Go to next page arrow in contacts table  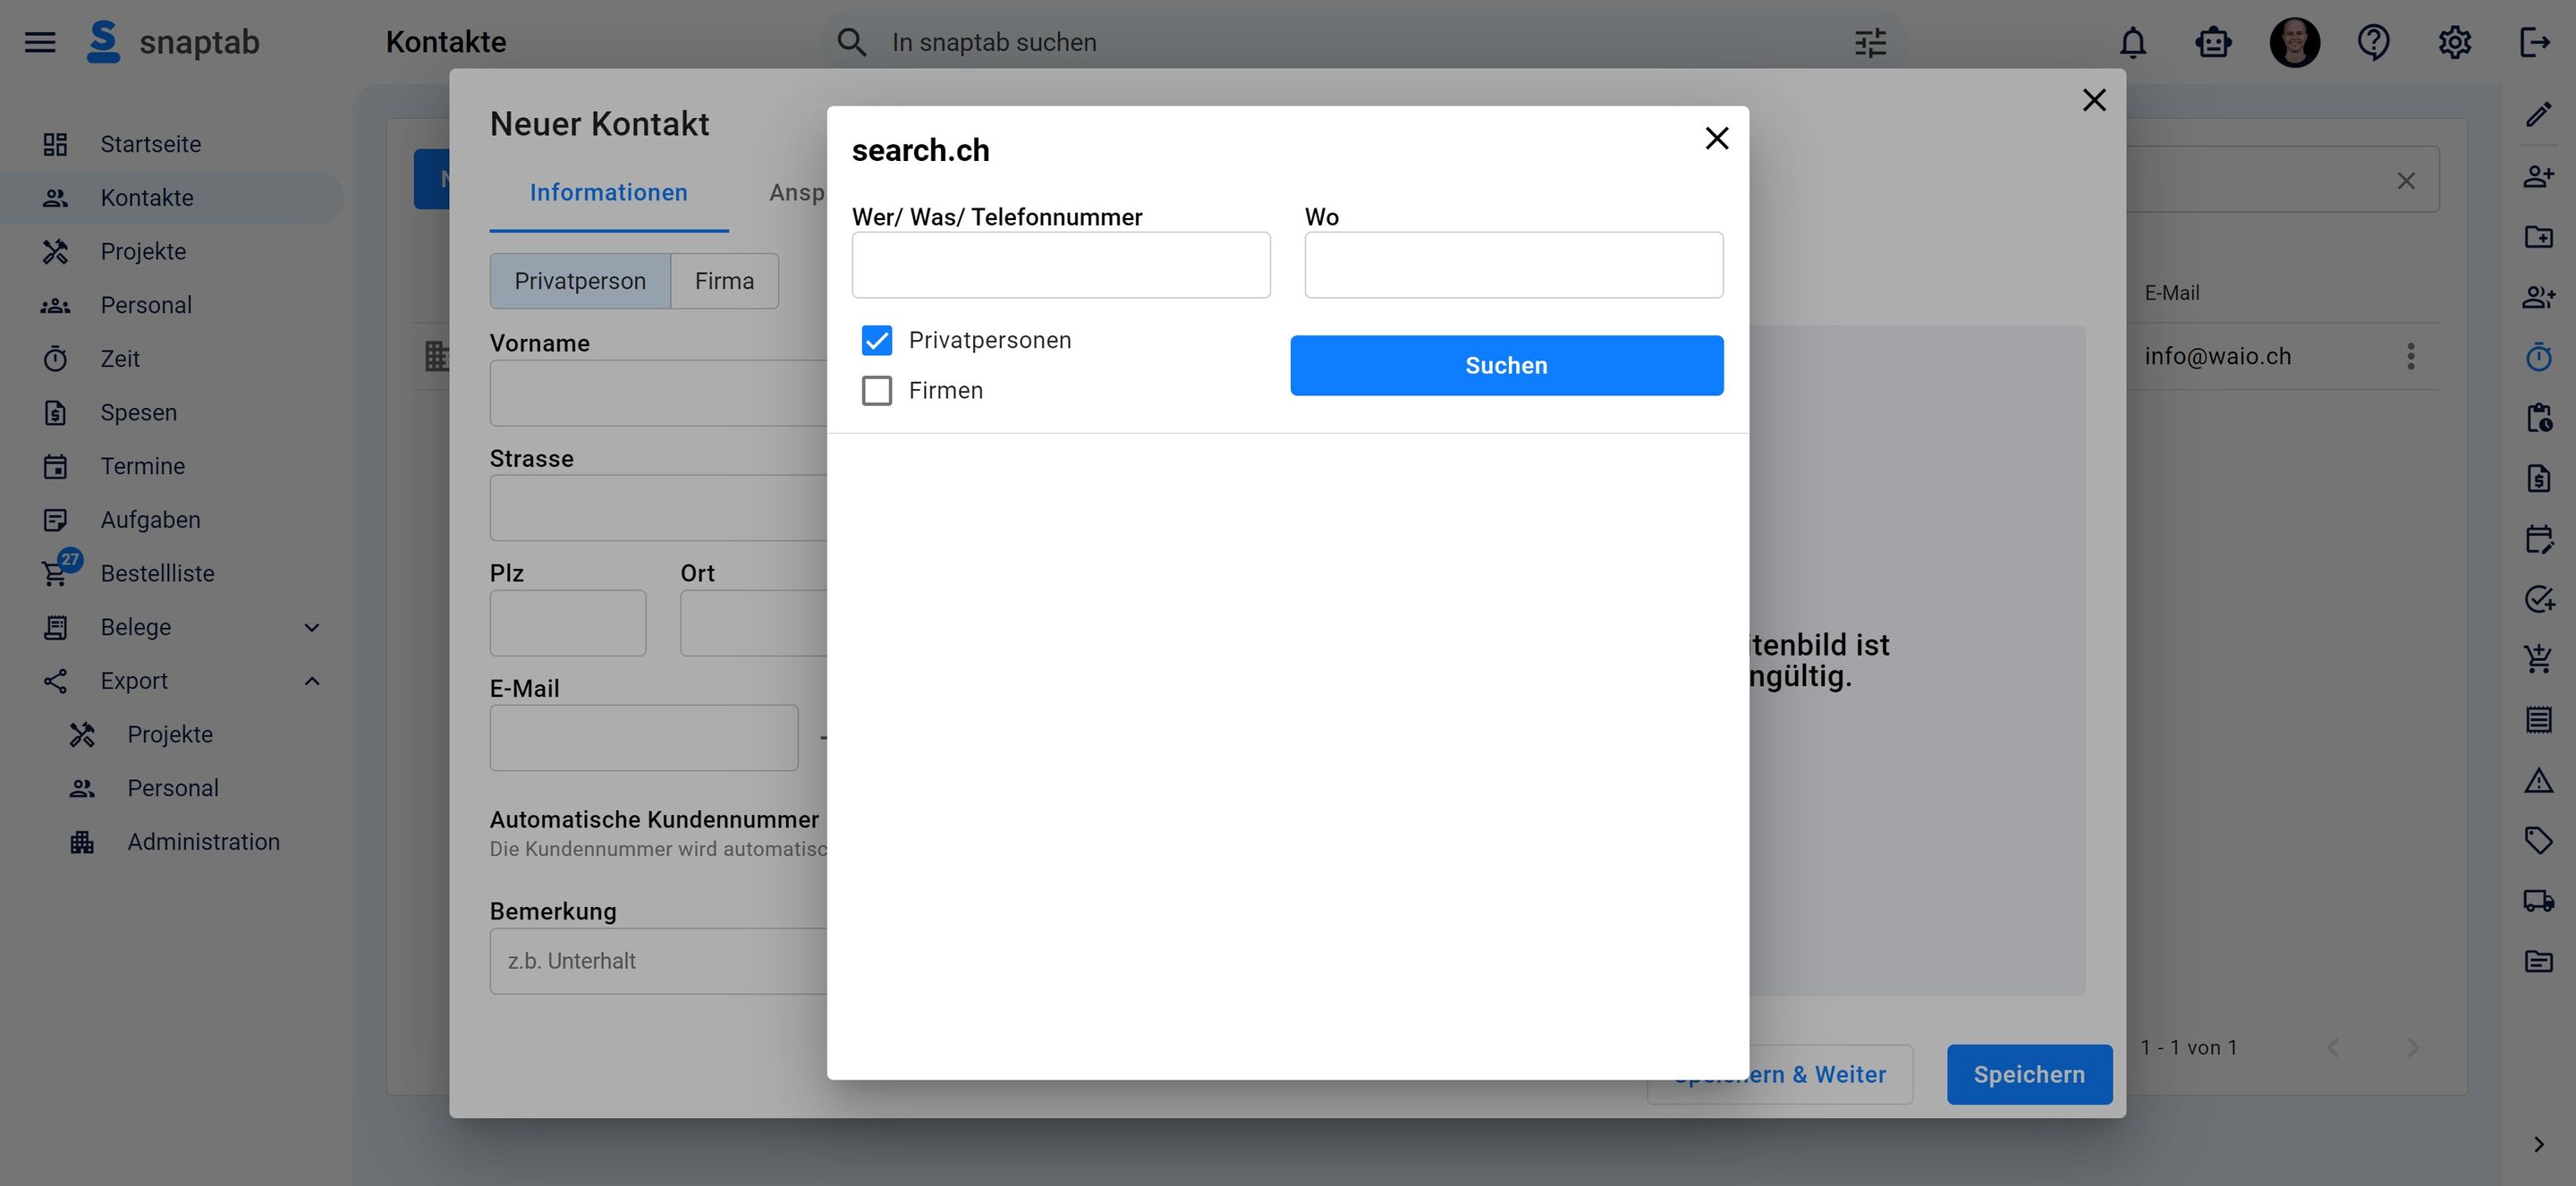pyautogui.click(x=2413, y=1047)
